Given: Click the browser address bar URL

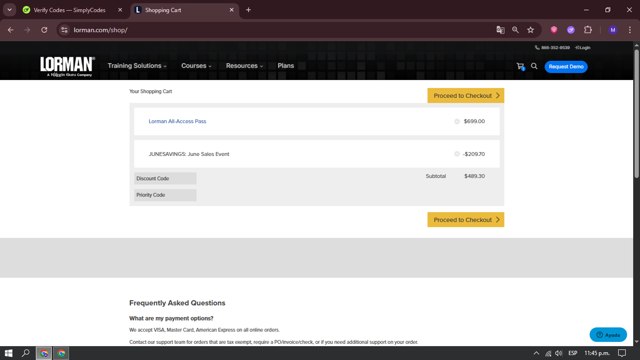Looking at the screenshot, I should click(x=100, y=30).
